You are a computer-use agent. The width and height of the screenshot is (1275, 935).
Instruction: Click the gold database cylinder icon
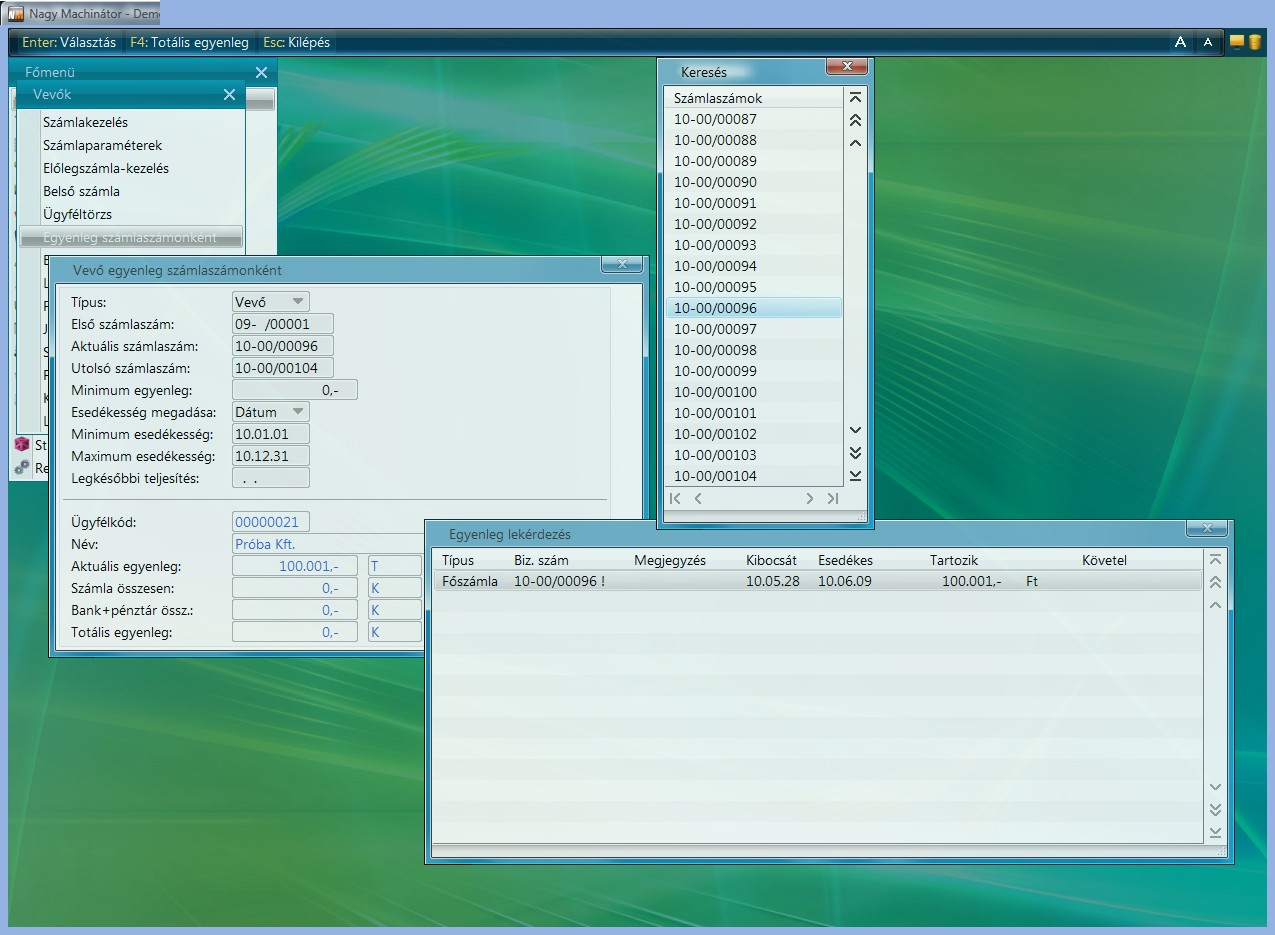(x=1254, y=42)
